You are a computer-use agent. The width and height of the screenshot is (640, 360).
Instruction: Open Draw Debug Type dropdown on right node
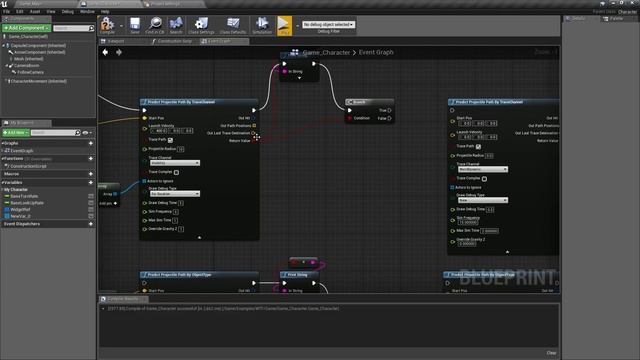point(483,200)
